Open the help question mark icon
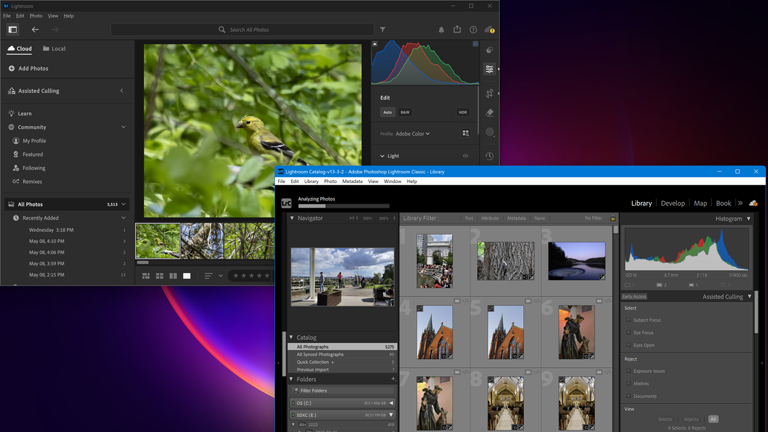This screenshot has height=432, width=768. click(x=473, y=30)
